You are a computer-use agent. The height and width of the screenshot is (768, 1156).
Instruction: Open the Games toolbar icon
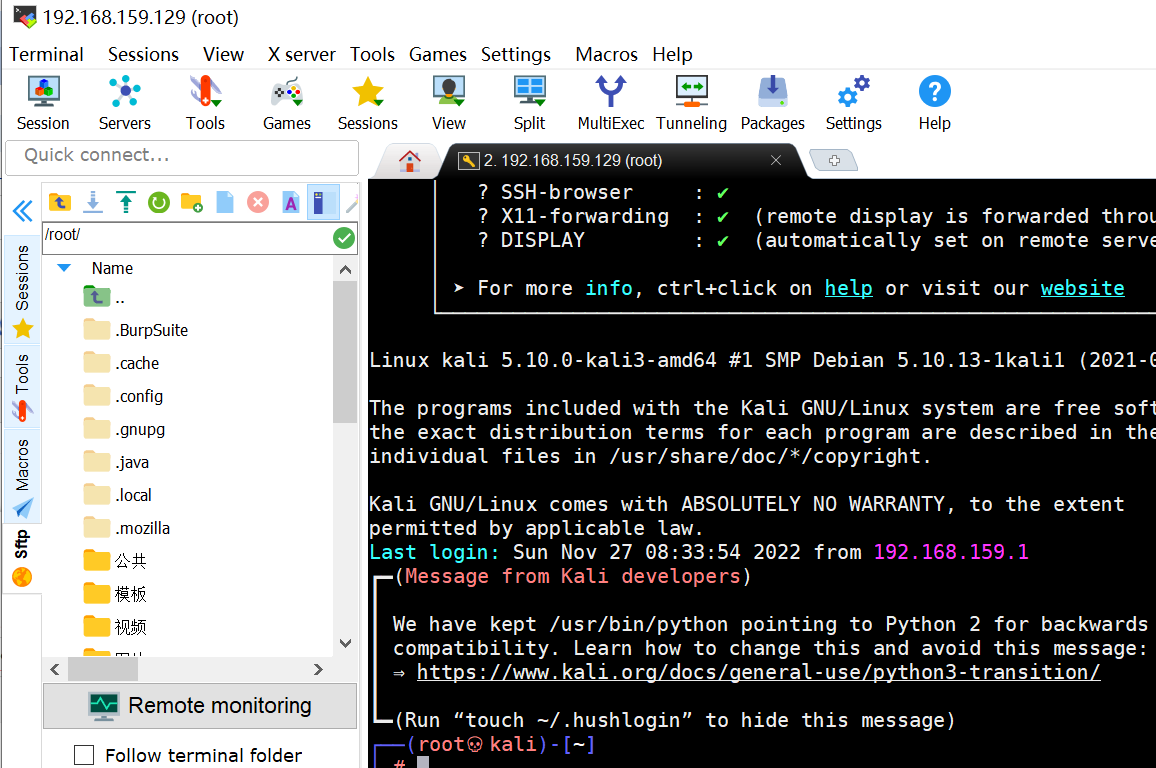[287, 102]
